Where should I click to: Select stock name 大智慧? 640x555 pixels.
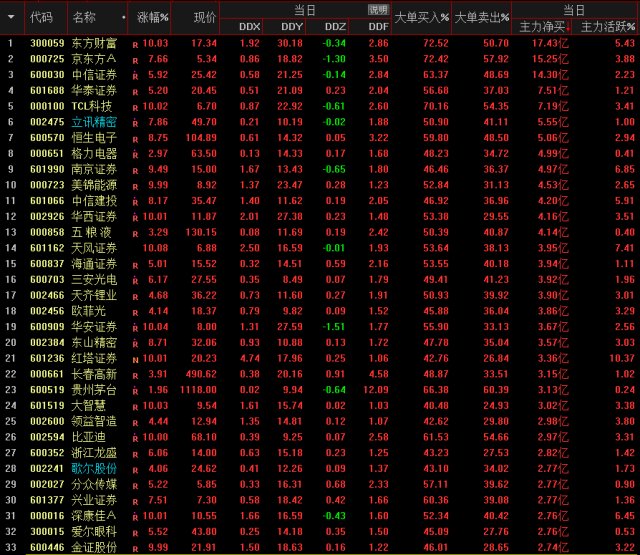click(x=89, y=406)
